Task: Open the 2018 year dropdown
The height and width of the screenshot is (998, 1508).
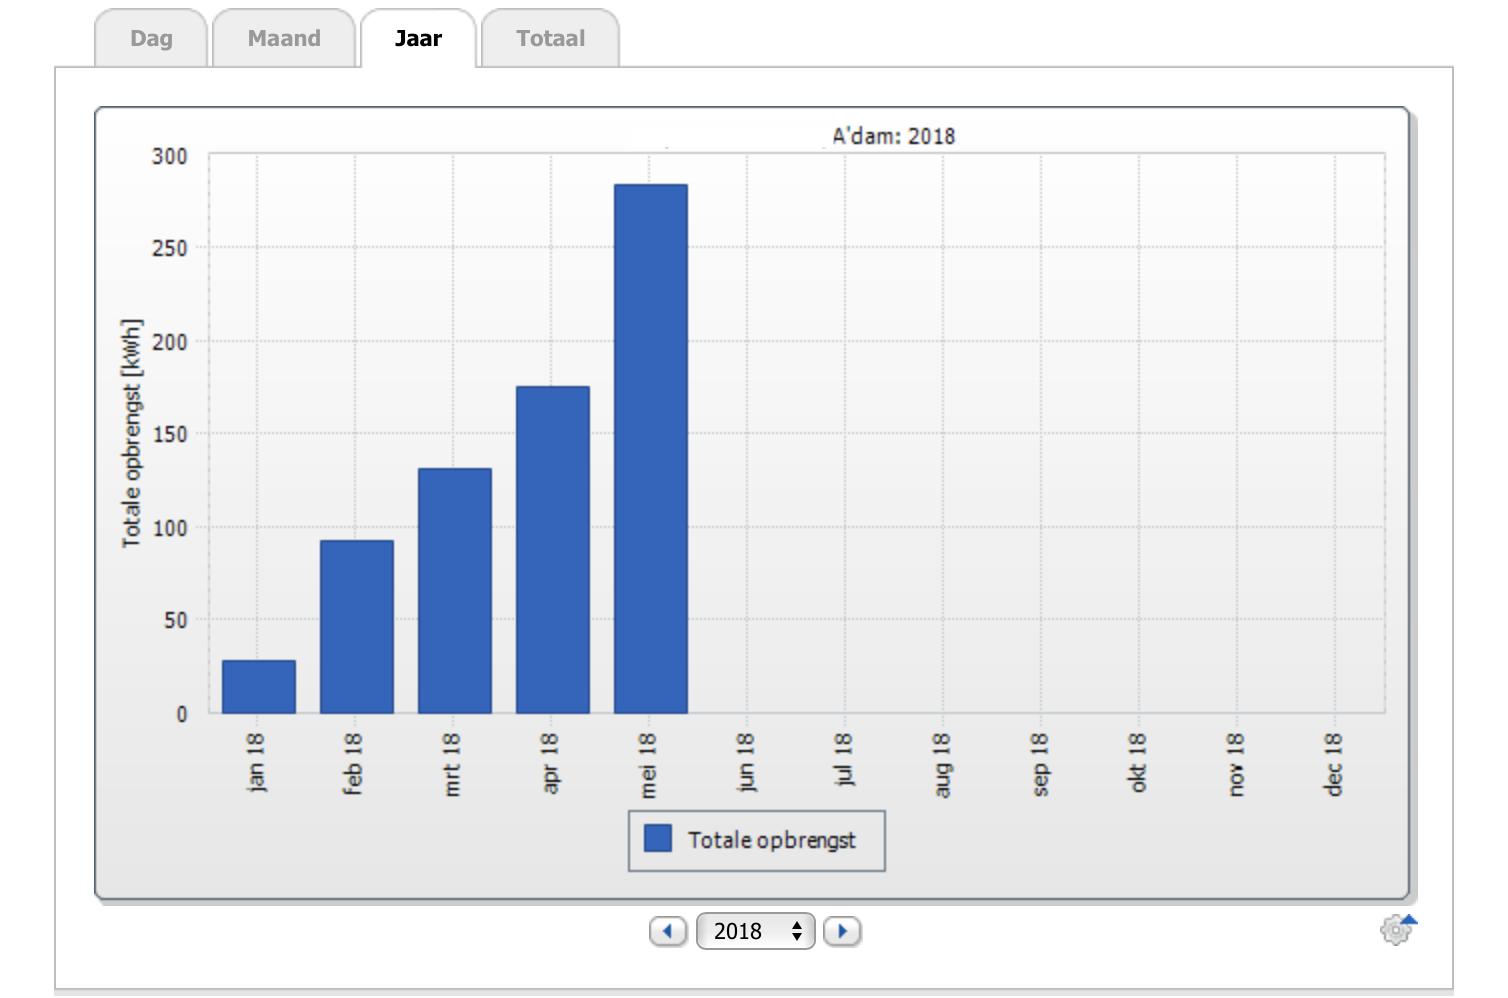Action: coord(756,931)
